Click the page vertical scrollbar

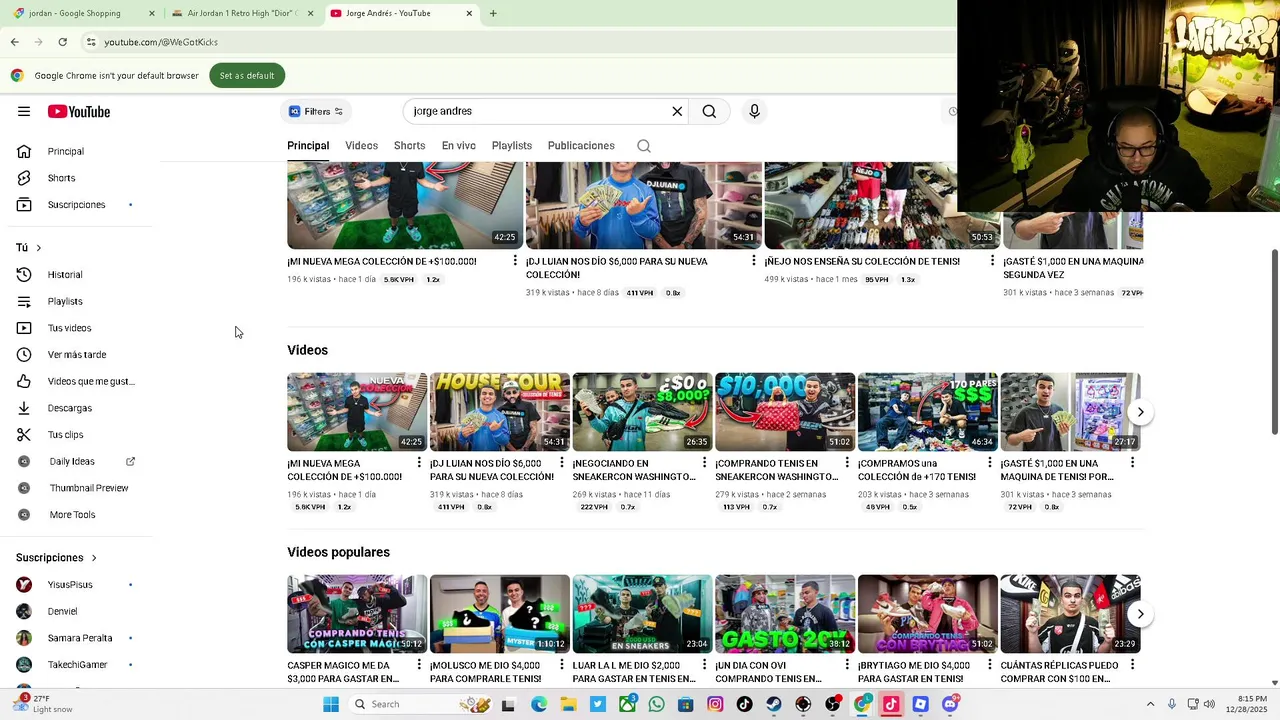coord(1274,342)
